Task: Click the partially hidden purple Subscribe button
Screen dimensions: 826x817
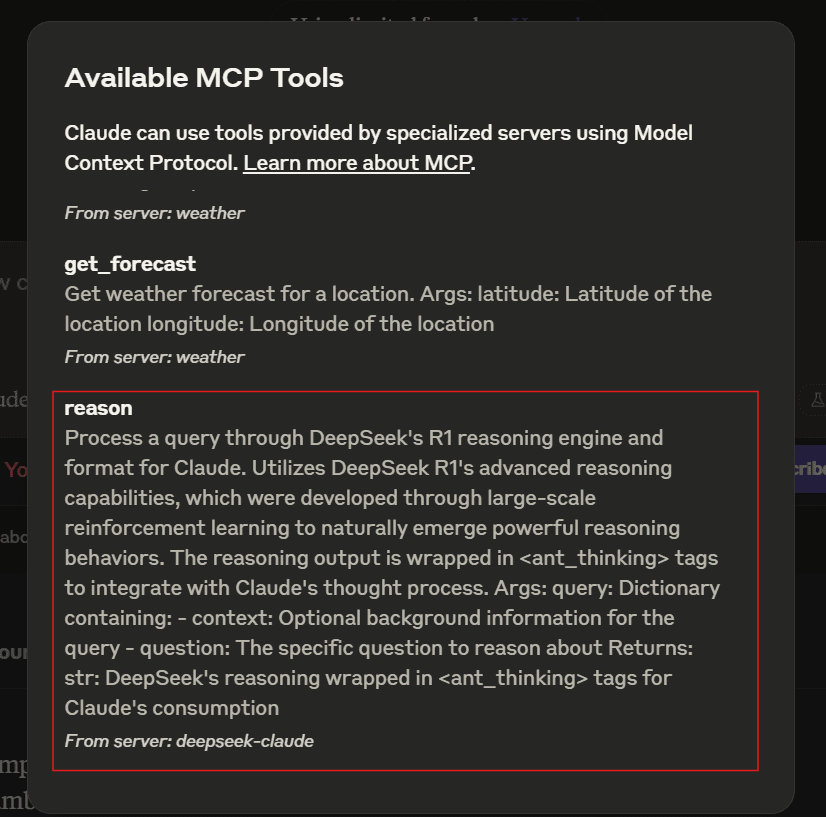Action: (810, 468)
